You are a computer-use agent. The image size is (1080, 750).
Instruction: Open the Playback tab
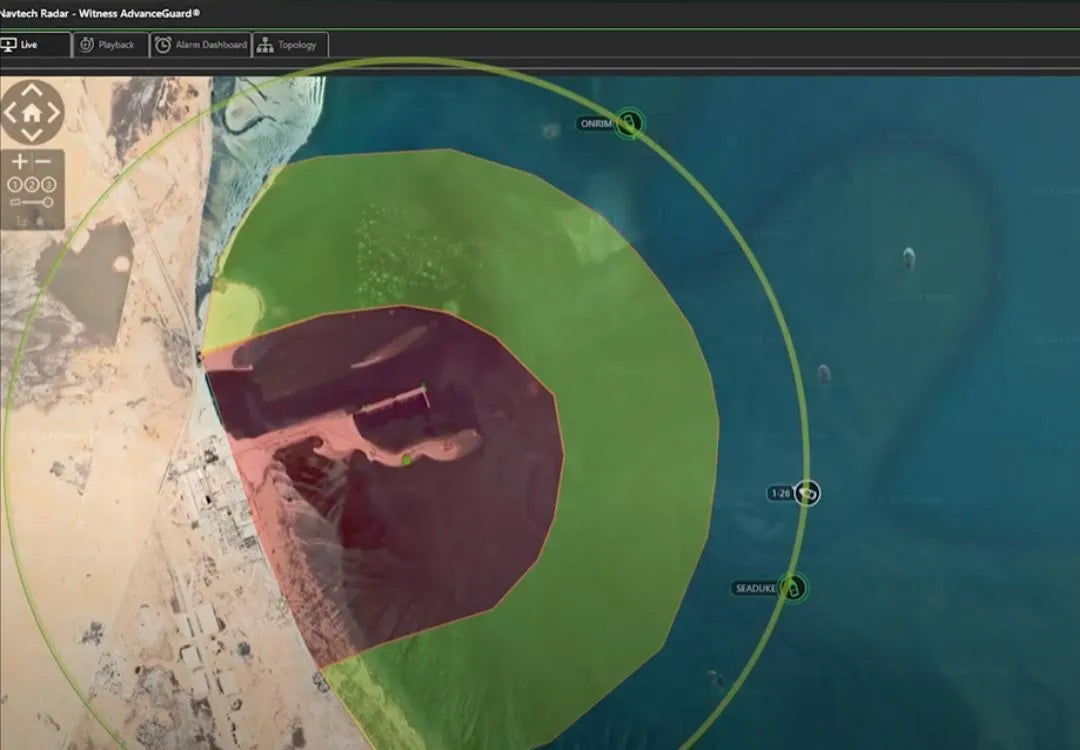pos(110,45)
